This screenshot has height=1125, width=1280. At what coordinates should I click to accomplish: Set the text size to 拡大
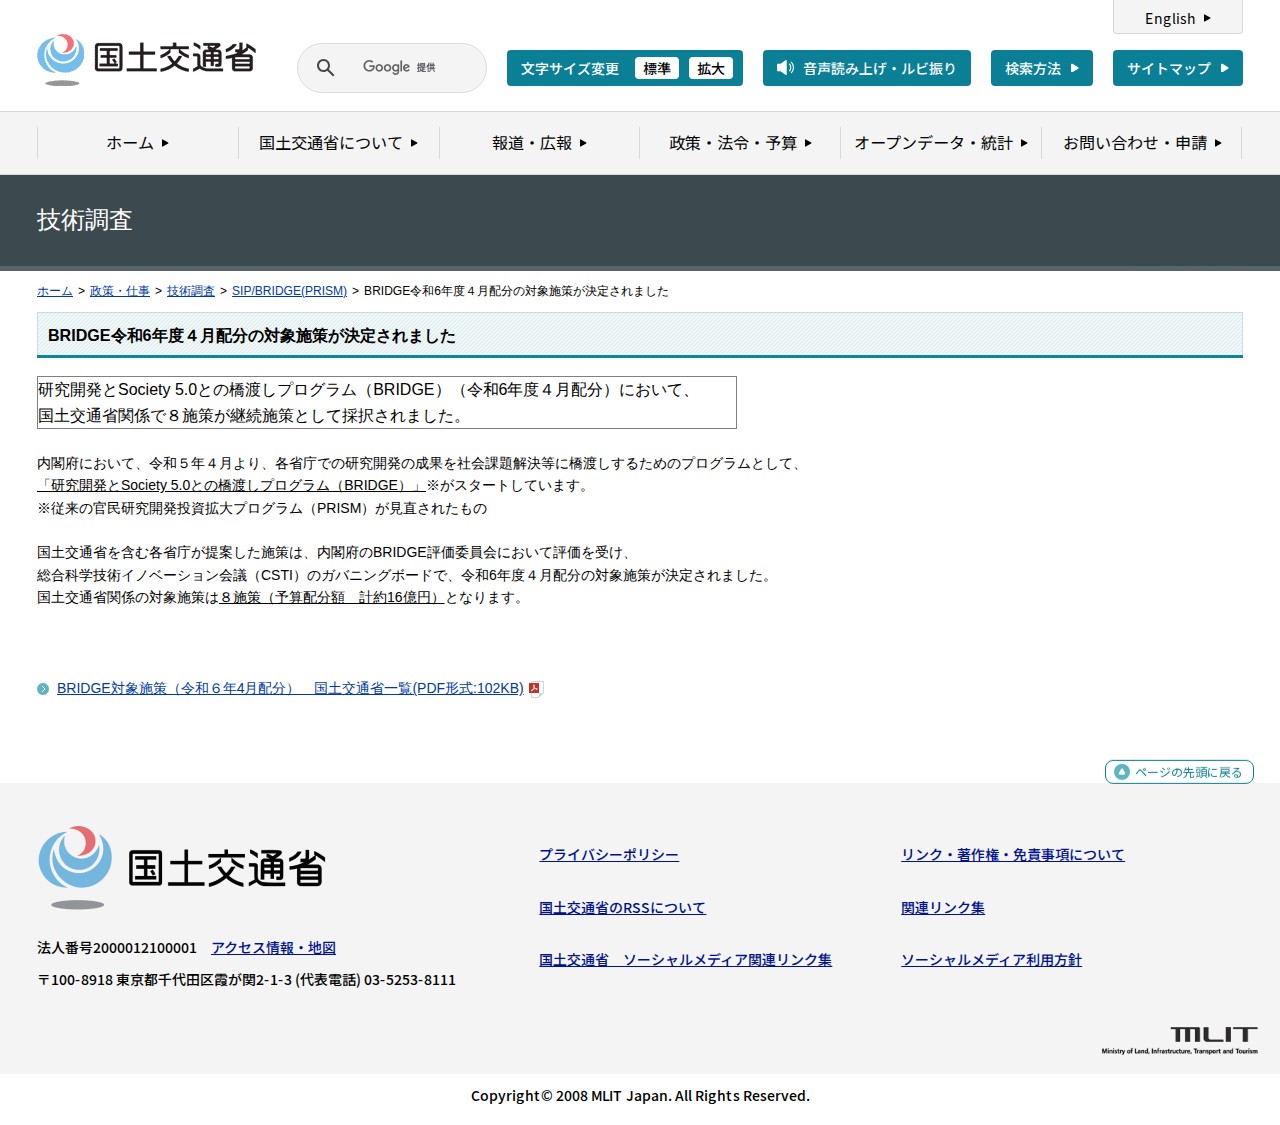click(x=711, y=68)
